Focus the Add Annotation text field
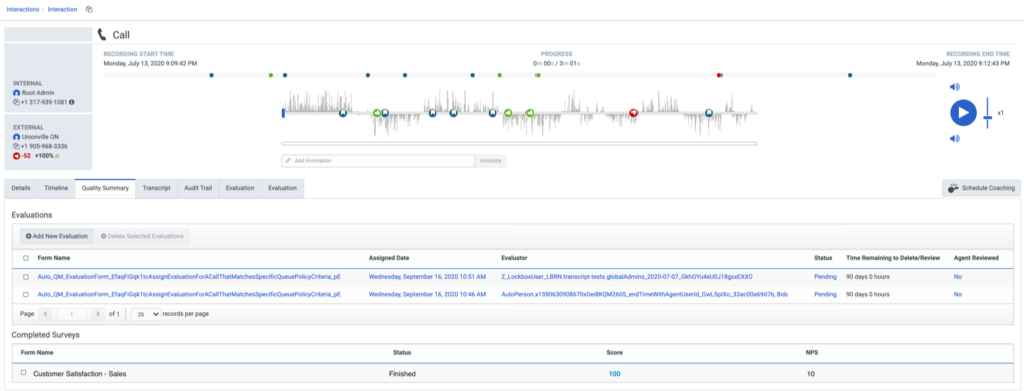The height and width of the screenshot is (391, 1024). click(377, 161)
